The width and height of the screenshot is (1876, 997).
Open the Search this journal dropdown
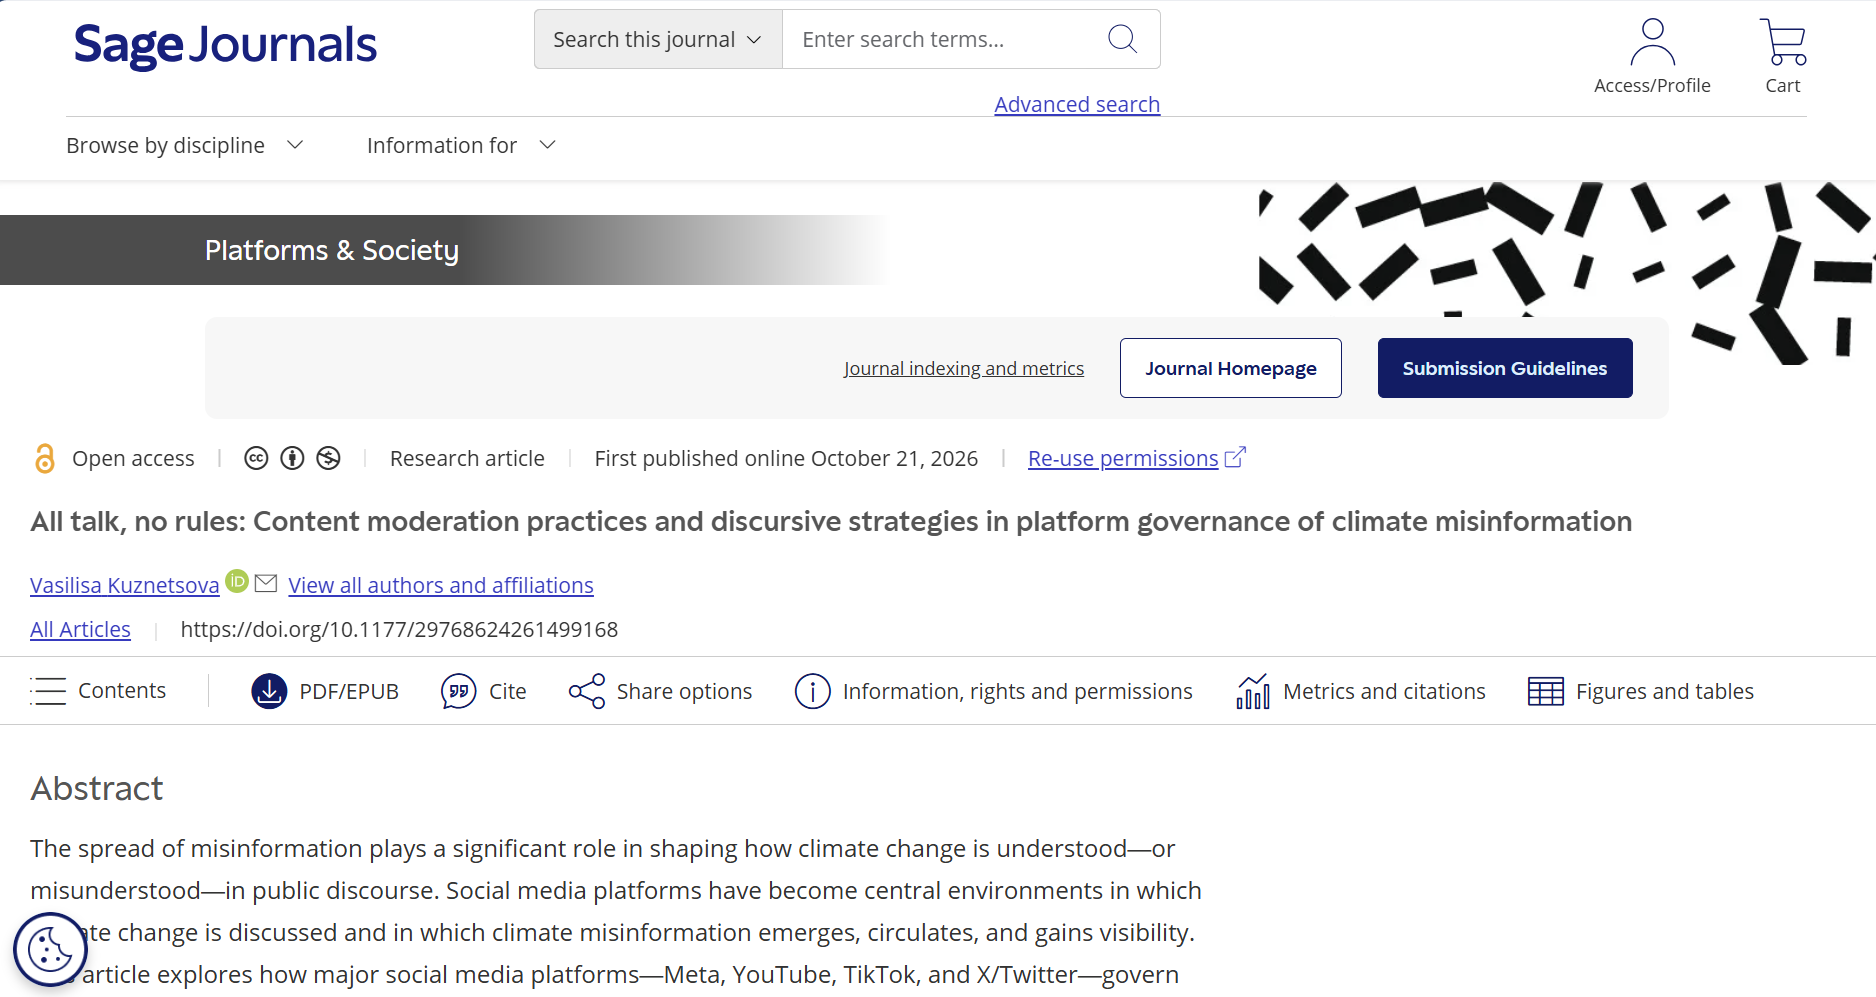pos(658,39)
